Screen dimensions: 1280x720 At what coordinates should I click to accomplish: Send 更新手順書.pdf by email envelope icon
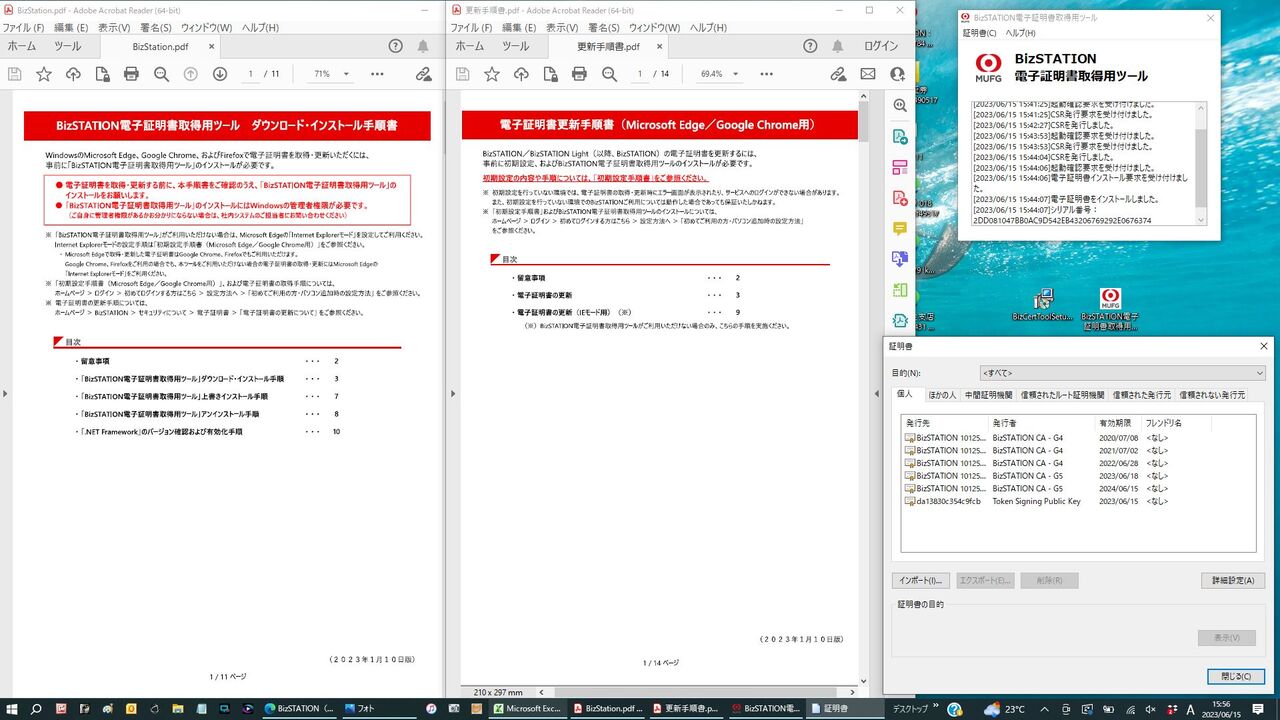pos(868,74)
